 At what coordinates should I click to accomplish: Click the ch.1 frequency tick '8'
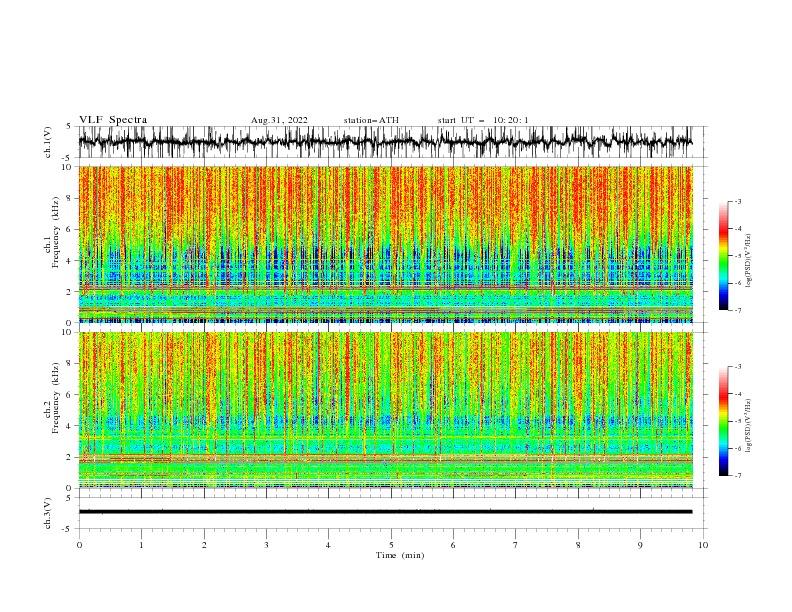coord(70,198)
